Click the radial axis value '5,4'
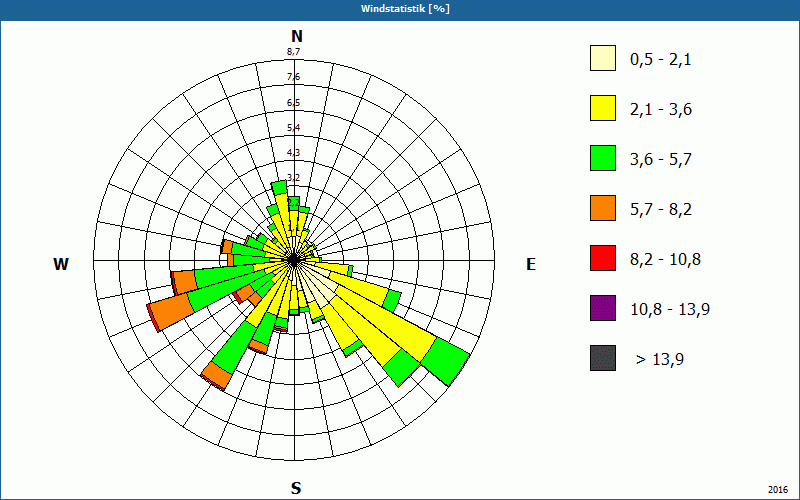Screen dimensions: 800x500 coord(293,128)
